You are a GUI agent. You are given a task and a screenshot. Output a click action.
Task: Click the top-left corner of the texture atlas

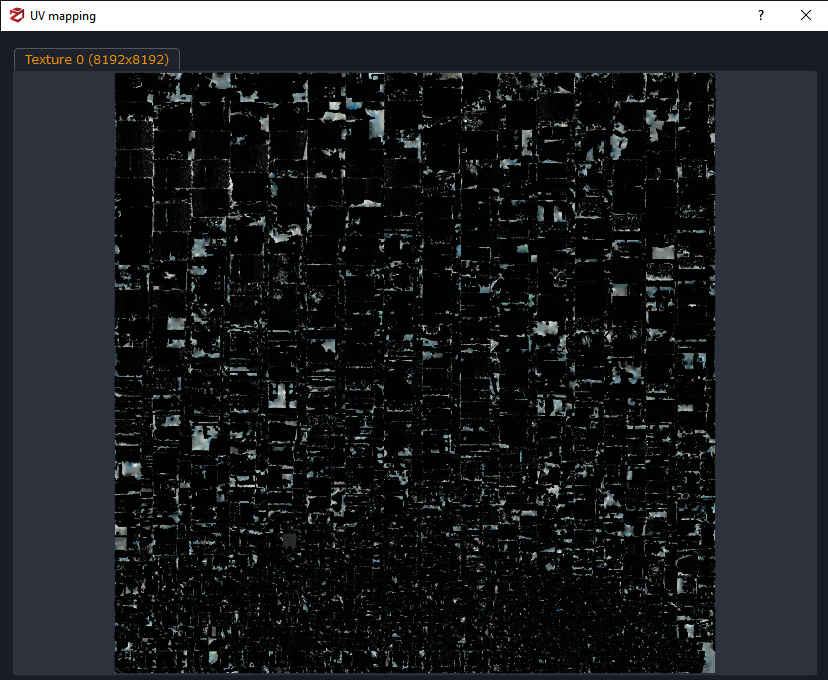(118, 76)
